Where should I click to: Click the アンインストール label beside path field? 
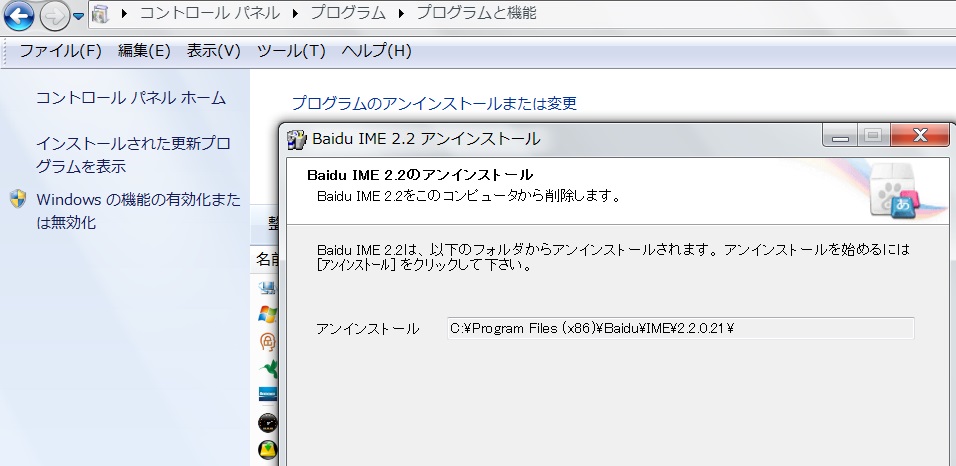pyautogui.click(x=368, y=329)
